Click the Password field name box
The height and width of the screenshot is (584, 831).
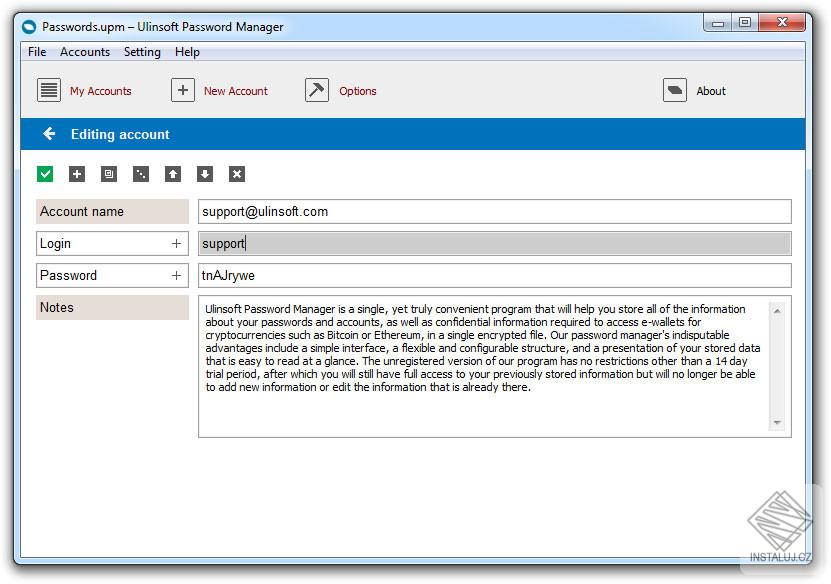(112, 276)
